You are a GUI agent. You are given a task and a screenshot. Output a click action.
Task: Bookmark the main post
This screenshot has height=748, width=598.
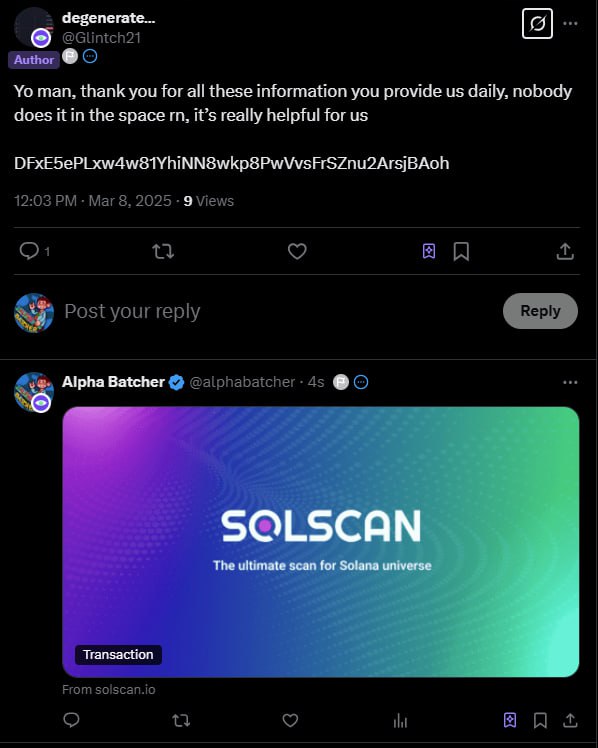pos(461,251)
